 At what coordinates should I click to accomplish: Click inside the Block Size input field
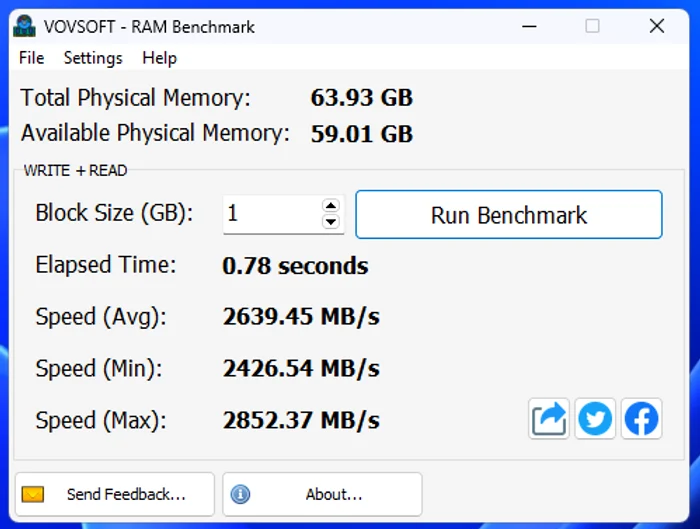pos(272,214)
